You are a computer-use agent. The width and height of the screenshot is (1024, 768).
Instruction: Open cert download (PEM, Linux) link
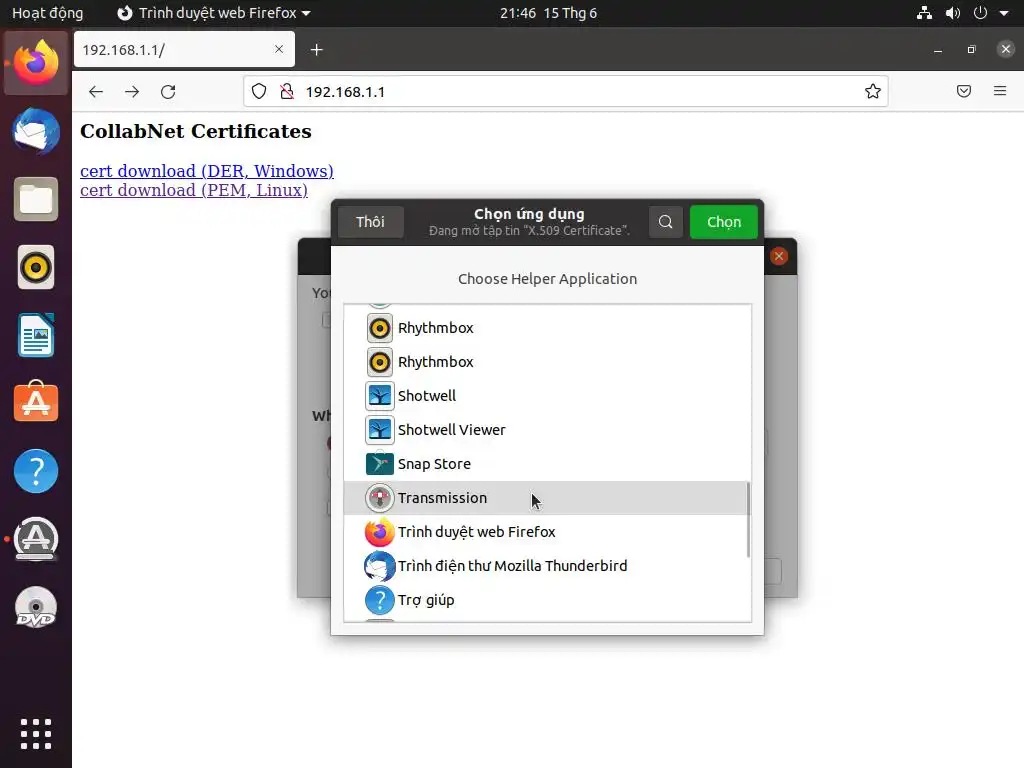193,190
